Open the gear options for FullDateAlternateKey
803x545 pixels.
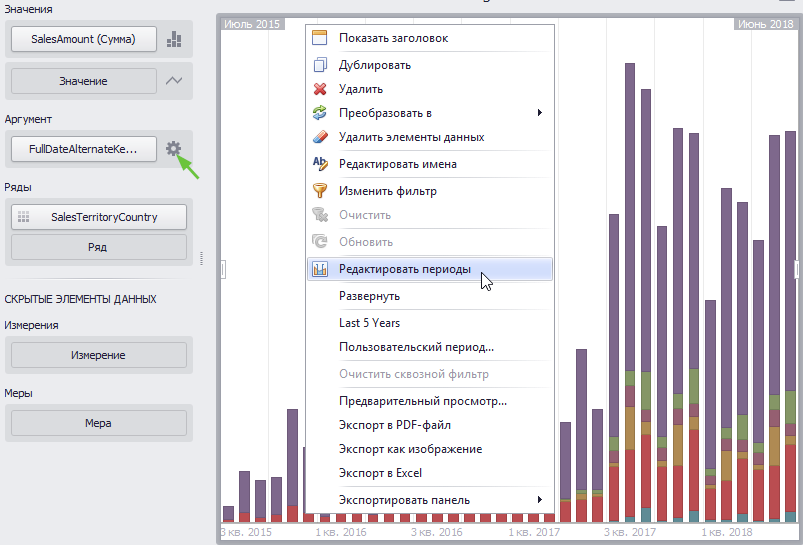click(x=174, y=149)
